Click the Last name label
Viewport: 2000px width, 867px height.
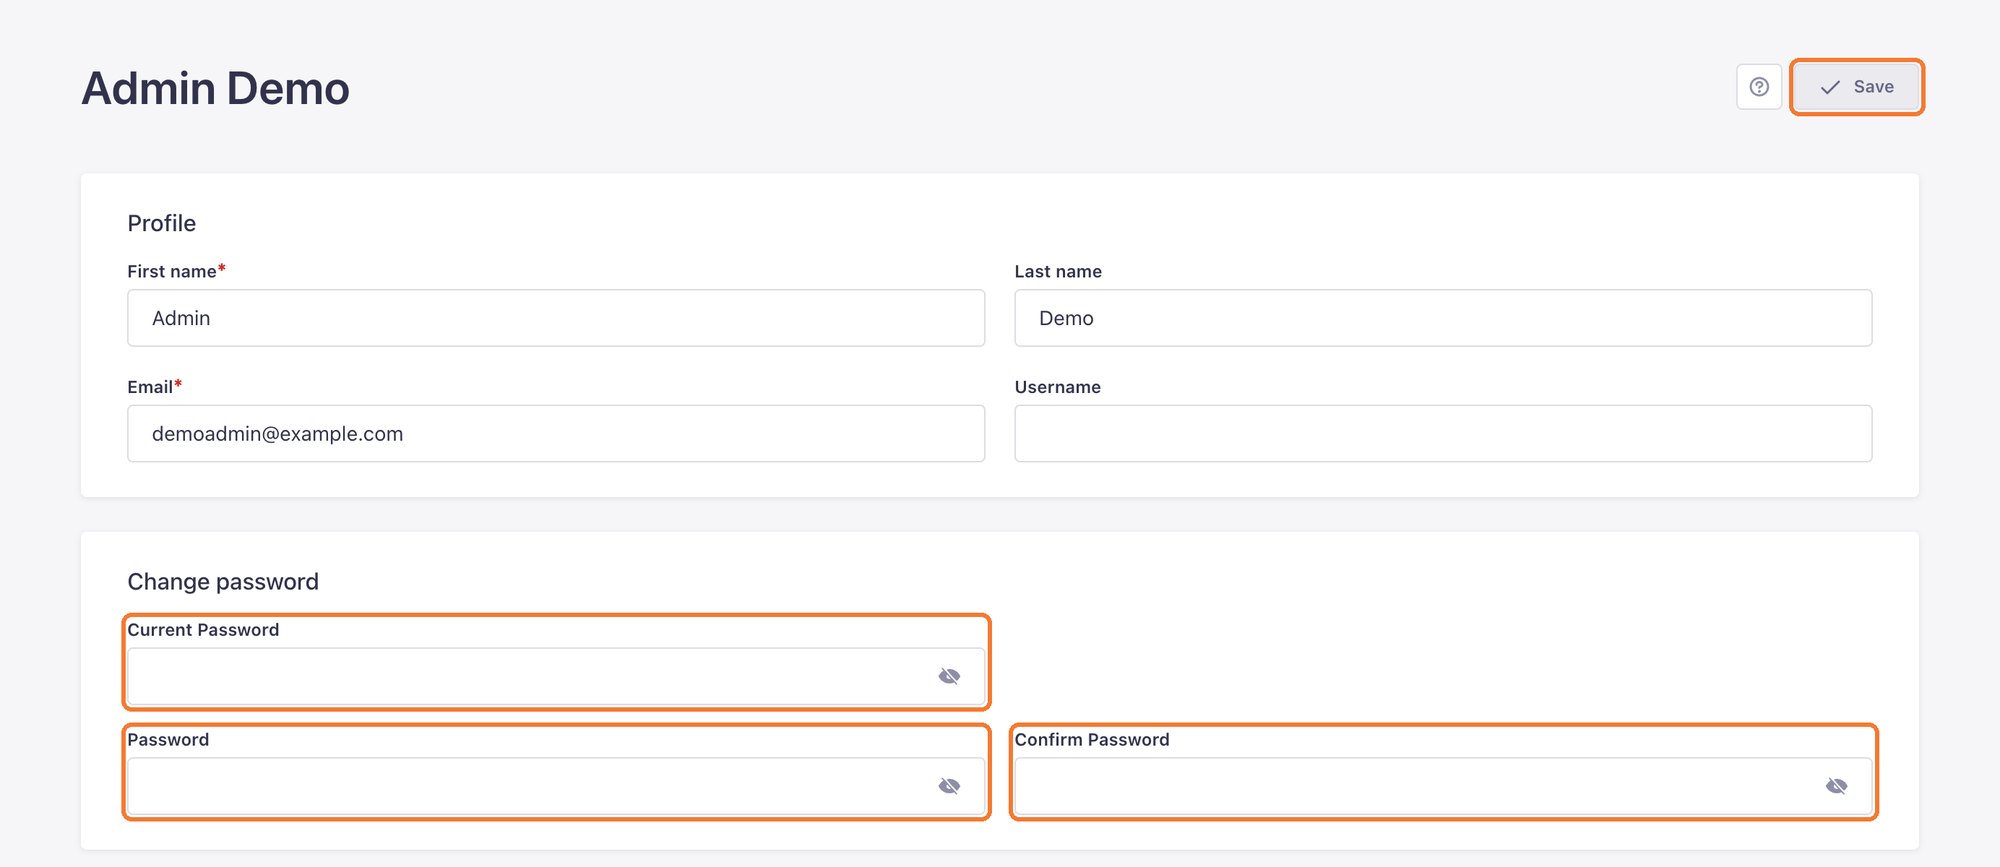click(1058, 271)
